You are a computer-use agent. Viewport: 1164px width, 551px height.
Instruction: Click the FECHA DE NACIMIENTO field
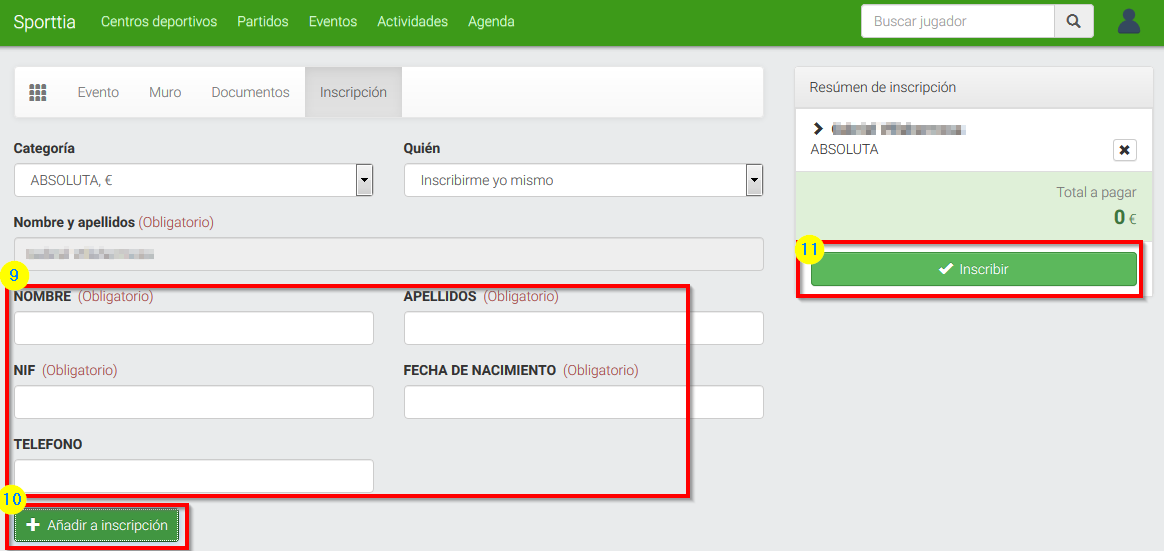[x=583, y=402]
